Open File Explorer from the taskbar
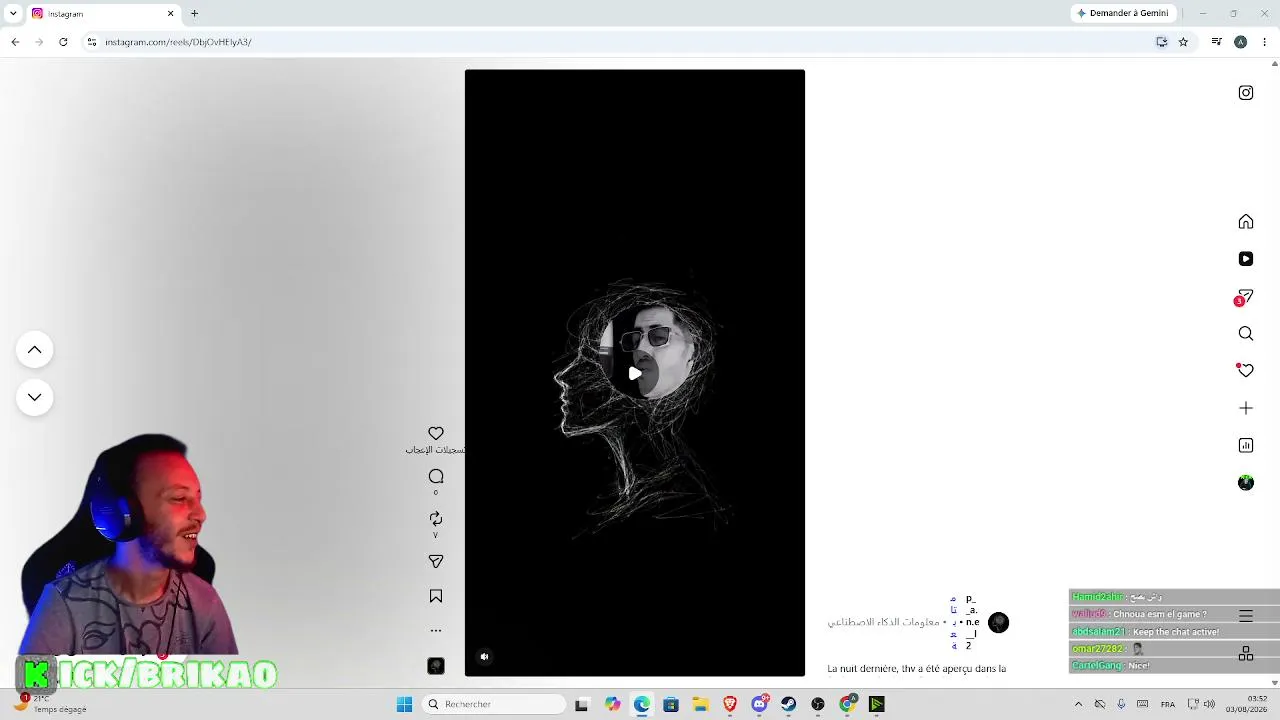 [x=701, y=705]
